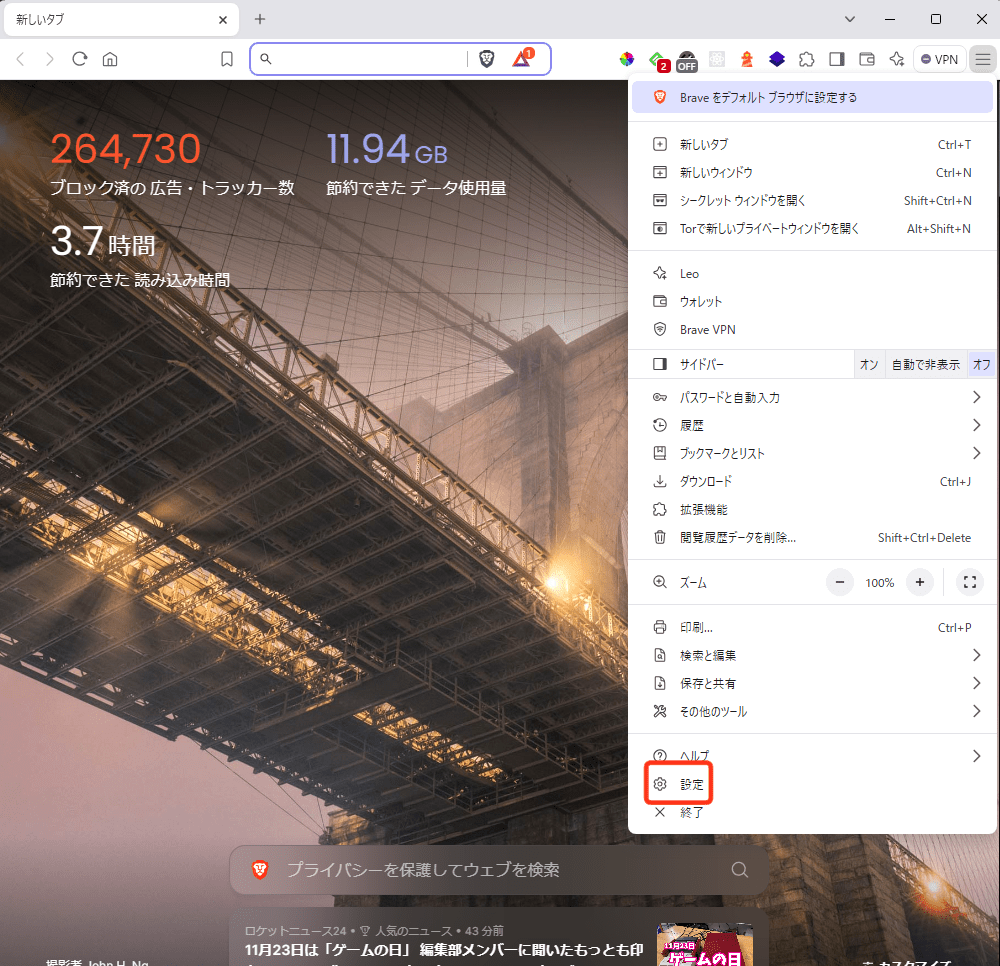Screen dimensions: 1000x966
Task: Set sidebar to オン
Action: (x=869, y=365)
